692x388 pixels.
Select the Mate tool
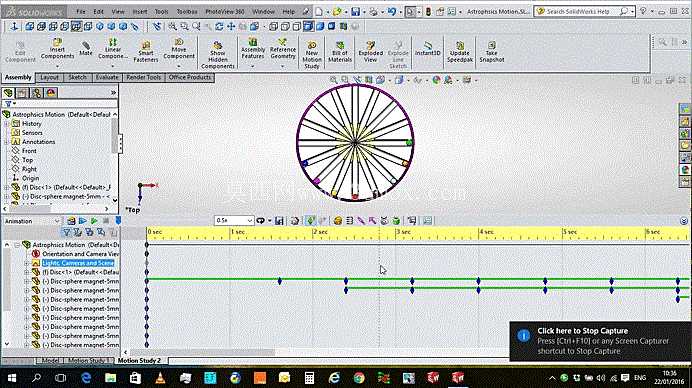[x=86, y=49]
